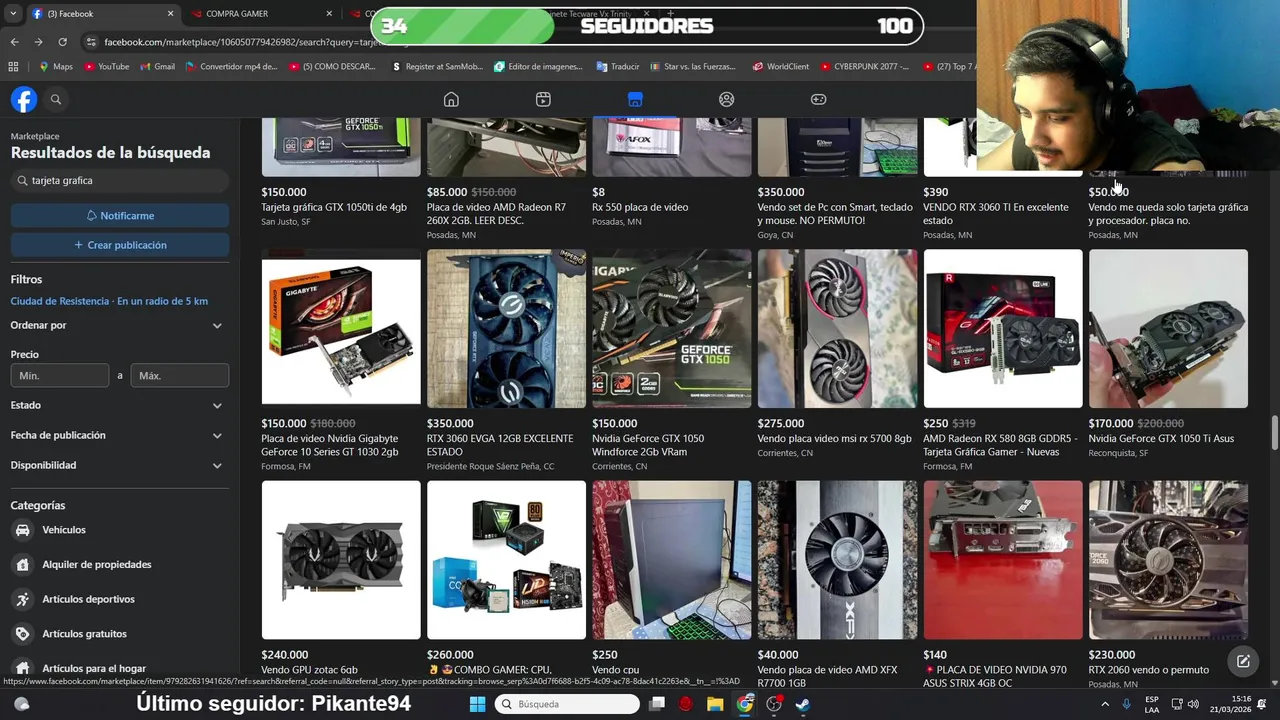Viewport: 1280px width, 720px height.
Task: Open the Groups icon in top navigation
Action: (x=727, y=99)
